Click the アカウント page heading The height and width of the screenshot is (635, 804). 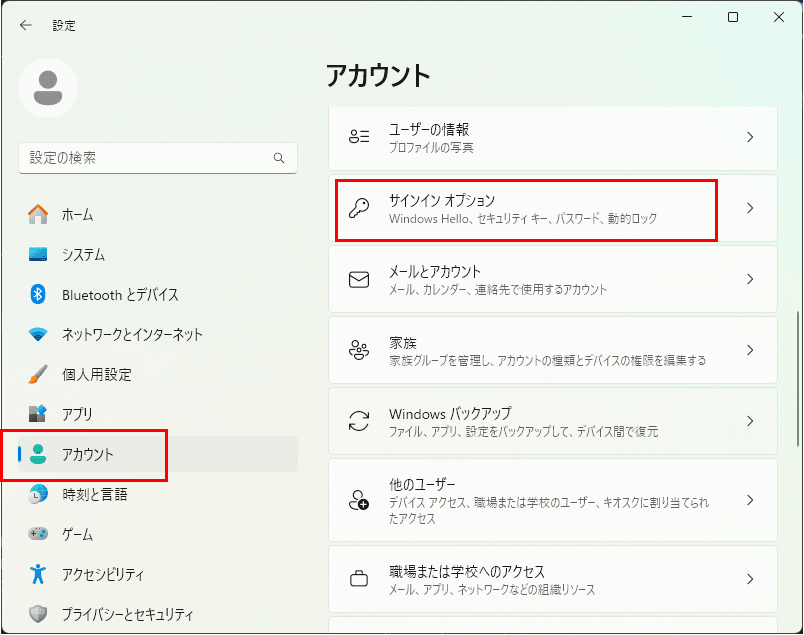coord(378,75)
